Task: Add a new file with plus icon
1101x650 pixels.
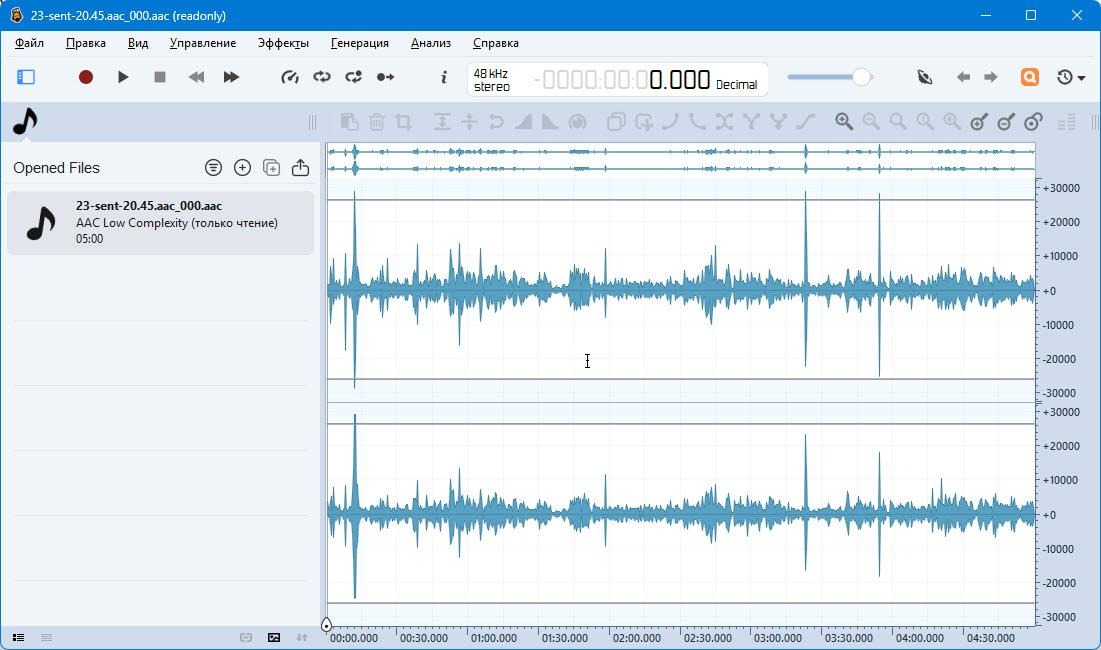Action: pyautogui.click(x=242, y=168)
